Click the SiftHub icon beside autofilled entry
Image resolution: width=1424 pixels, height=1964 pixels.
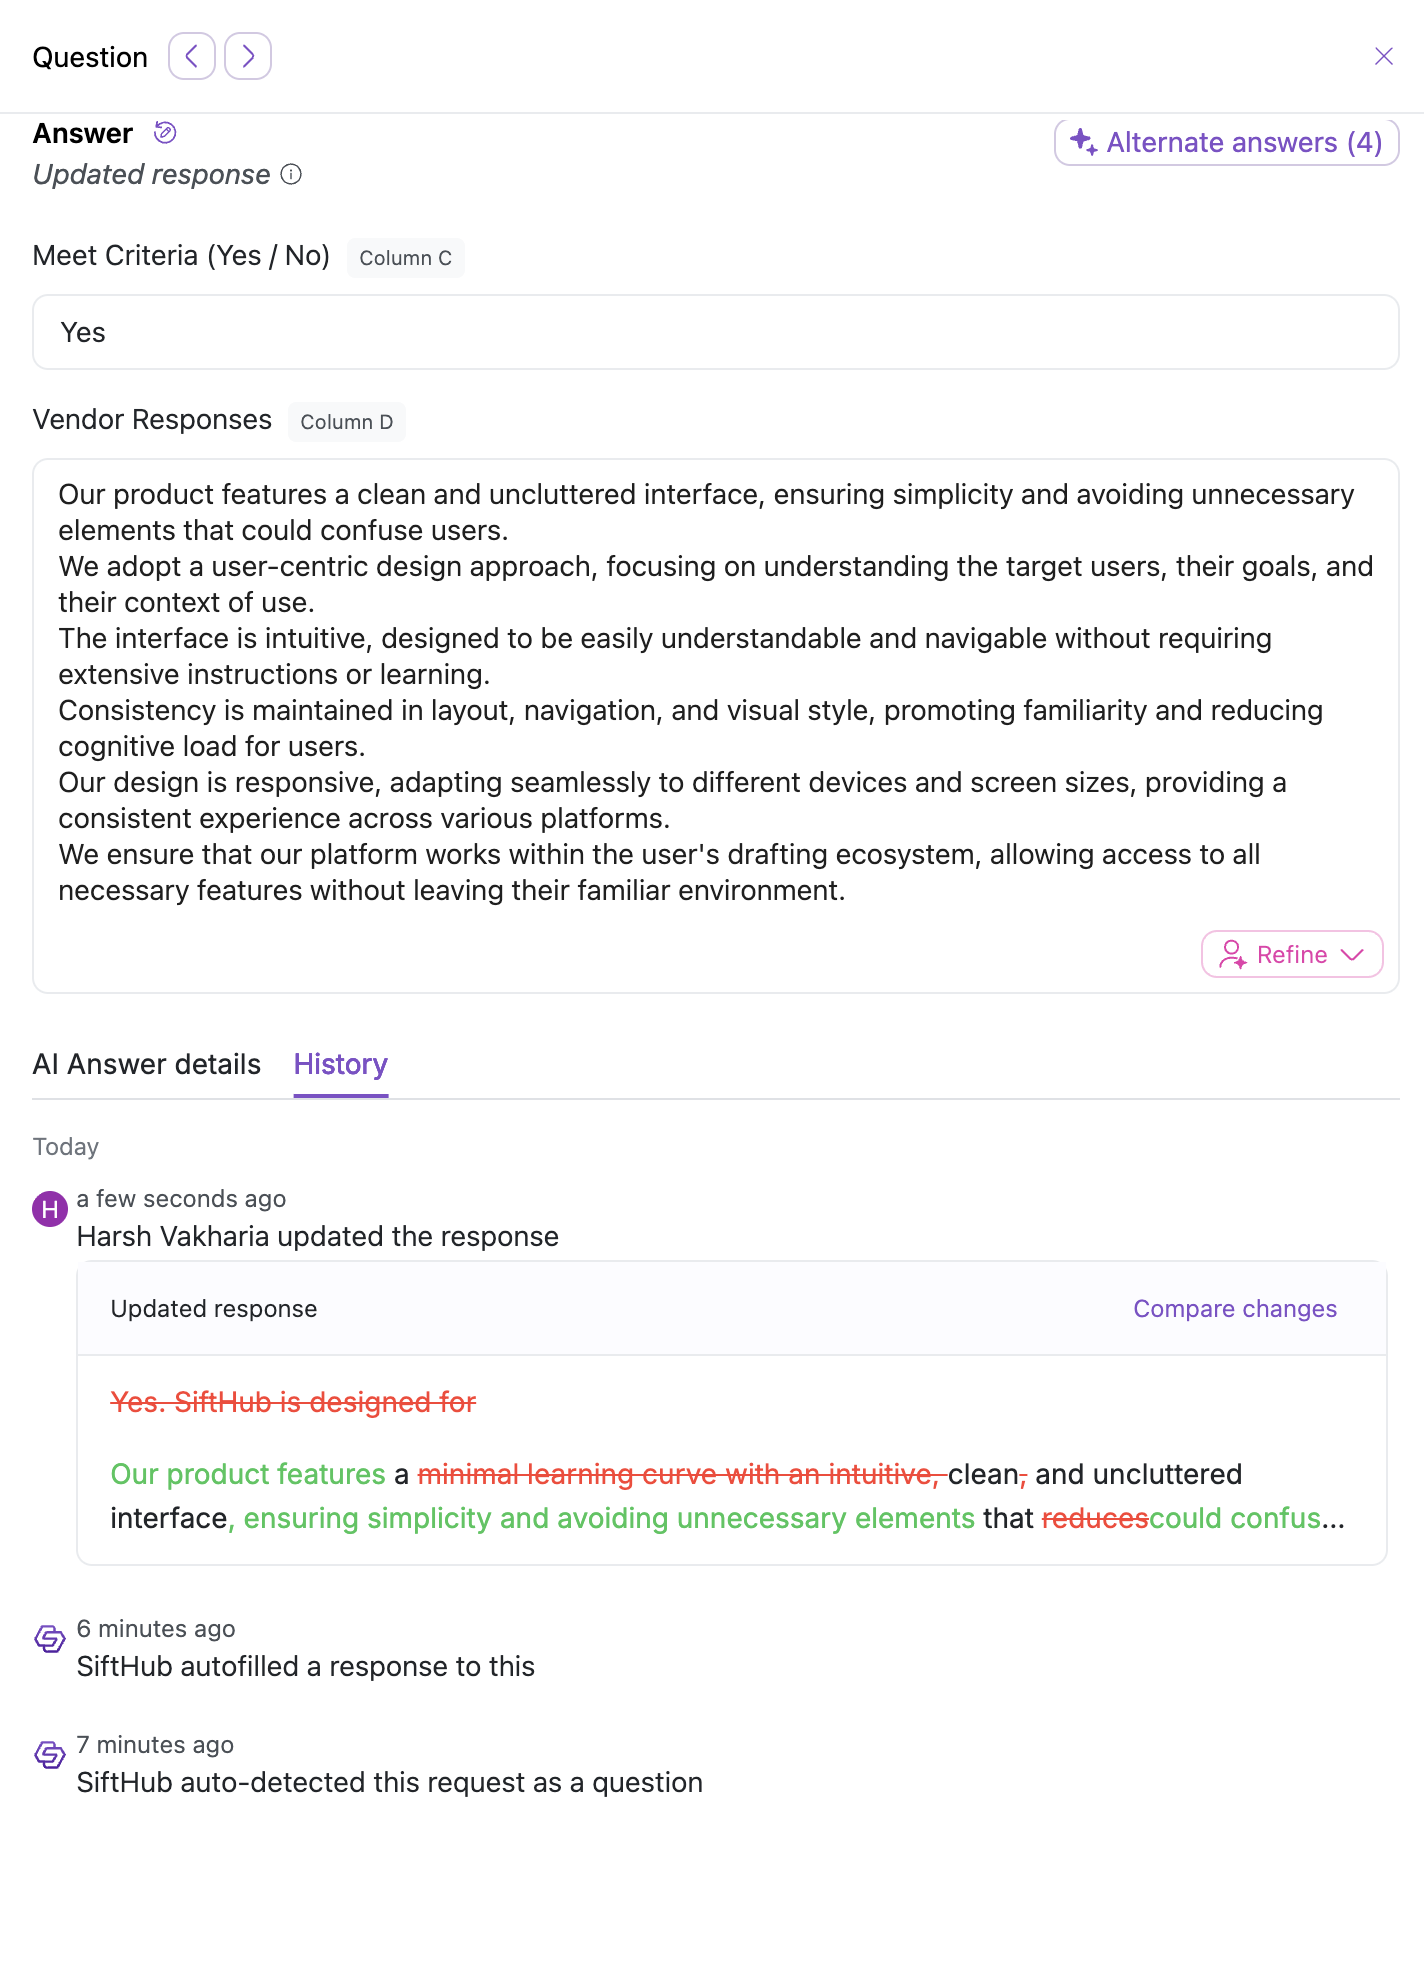point(50,1639)
